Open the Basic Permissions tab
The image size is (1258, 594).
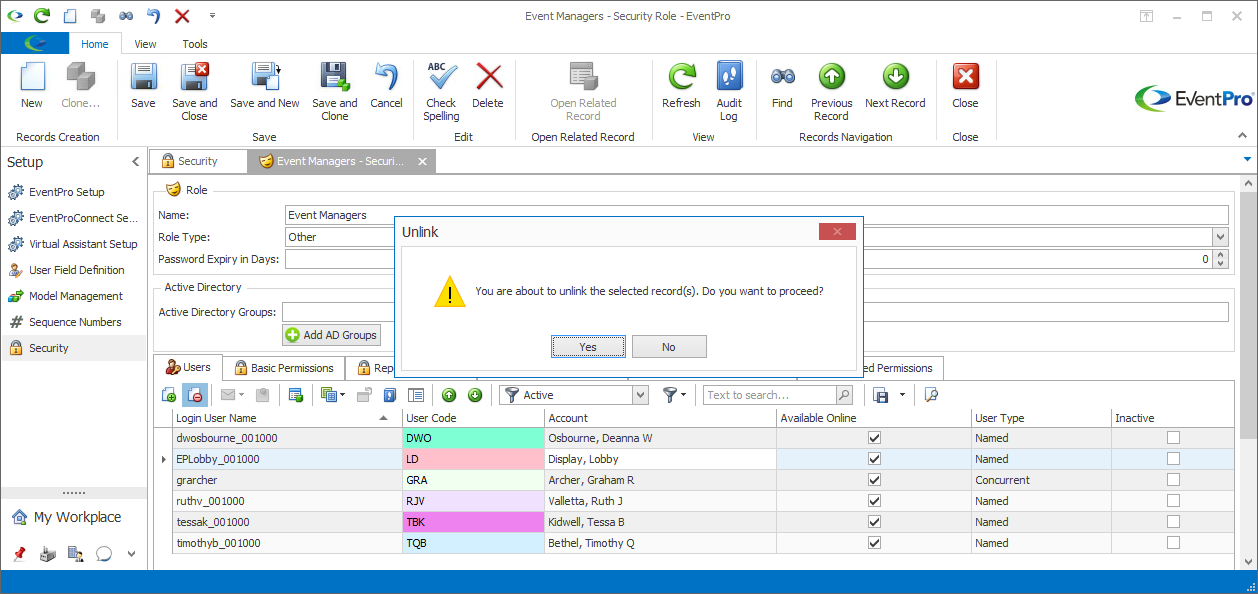(283, 368)
